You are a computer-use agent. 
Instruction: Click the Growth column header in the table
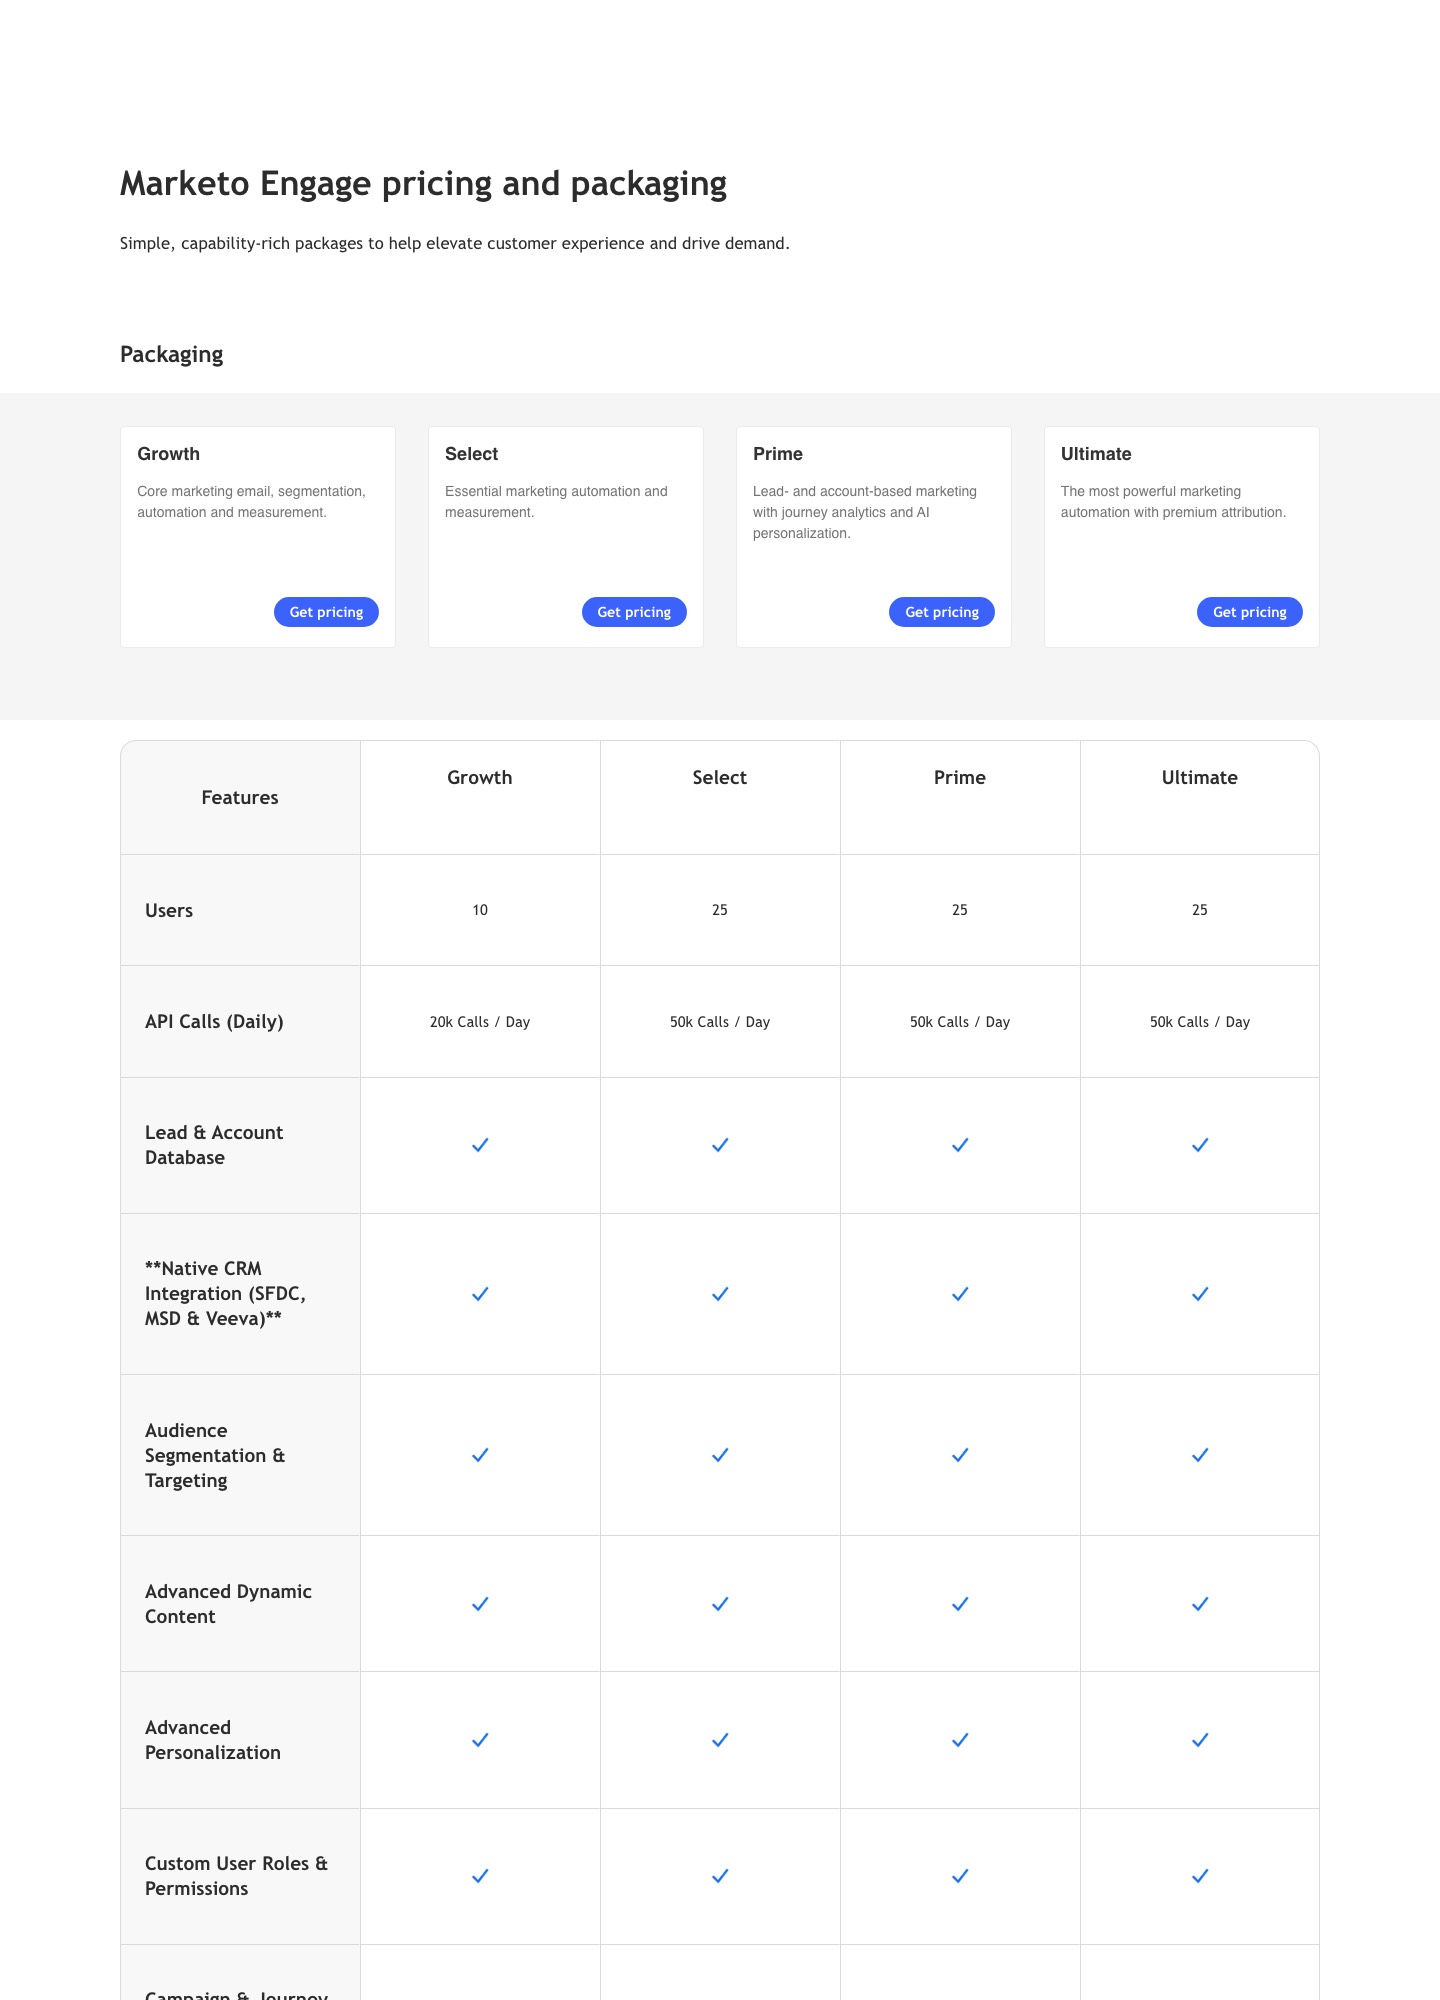coord(480,778)
